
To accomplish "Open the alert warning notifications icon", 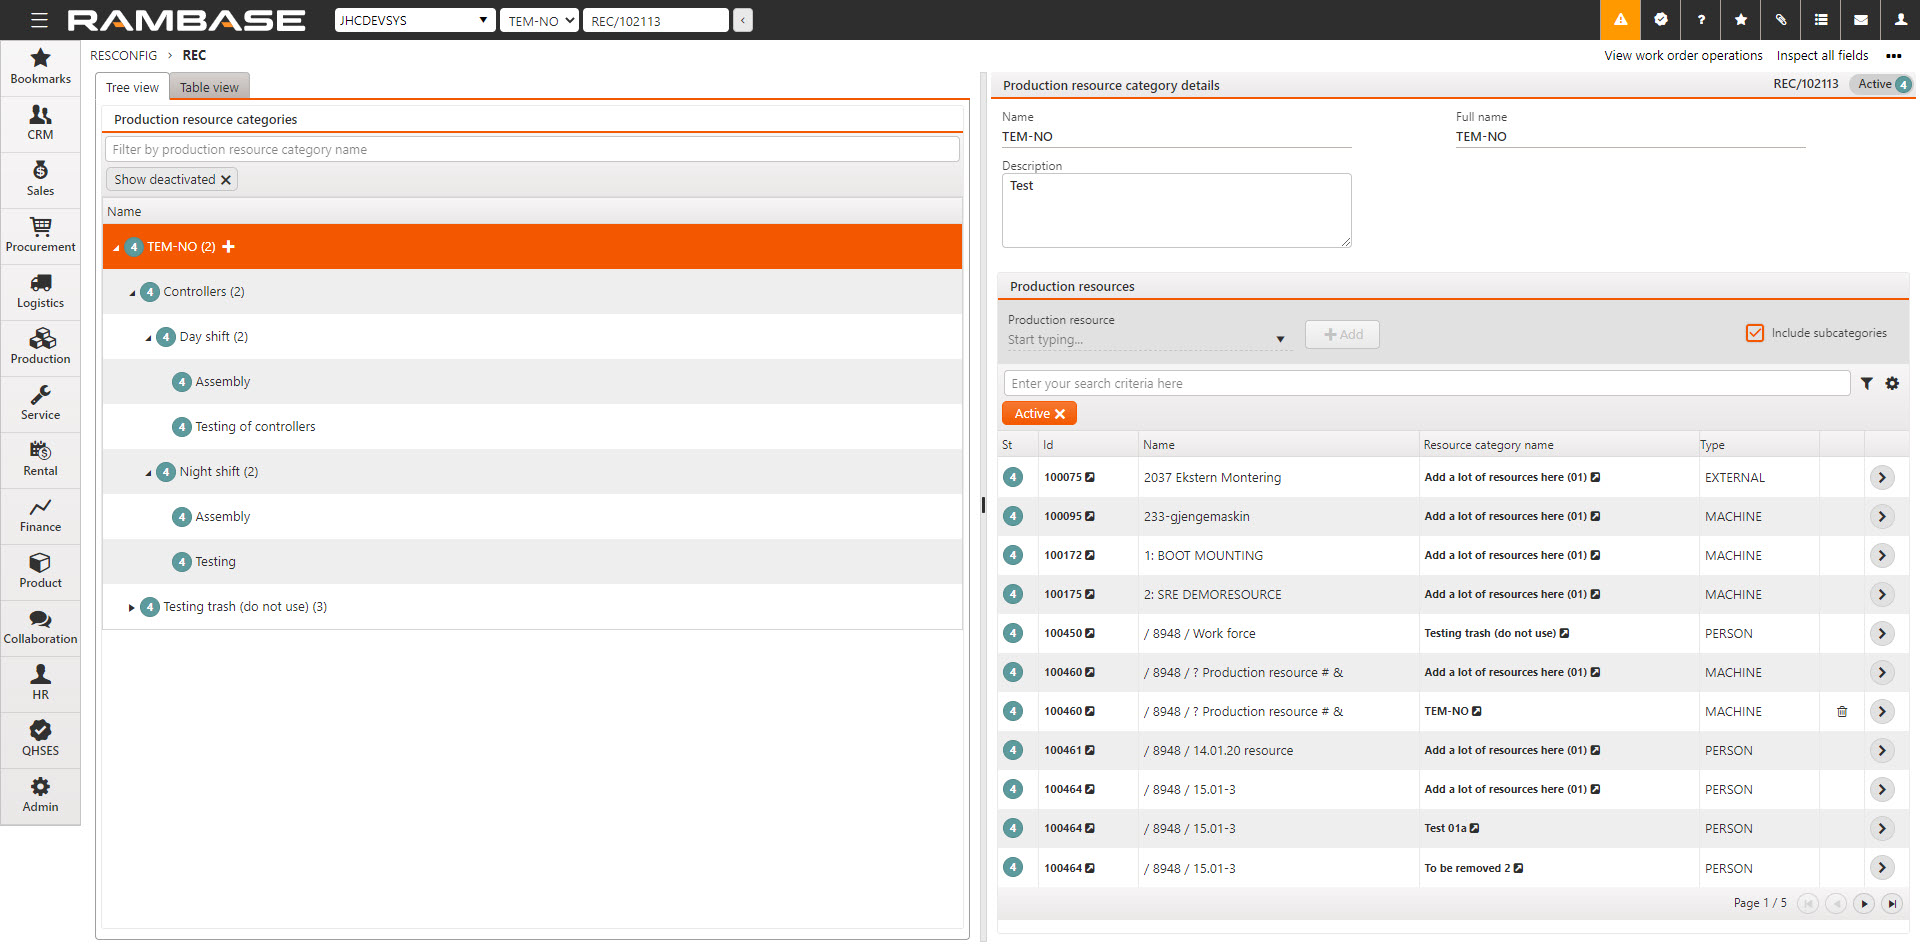I will click(x=1620, y=20).
